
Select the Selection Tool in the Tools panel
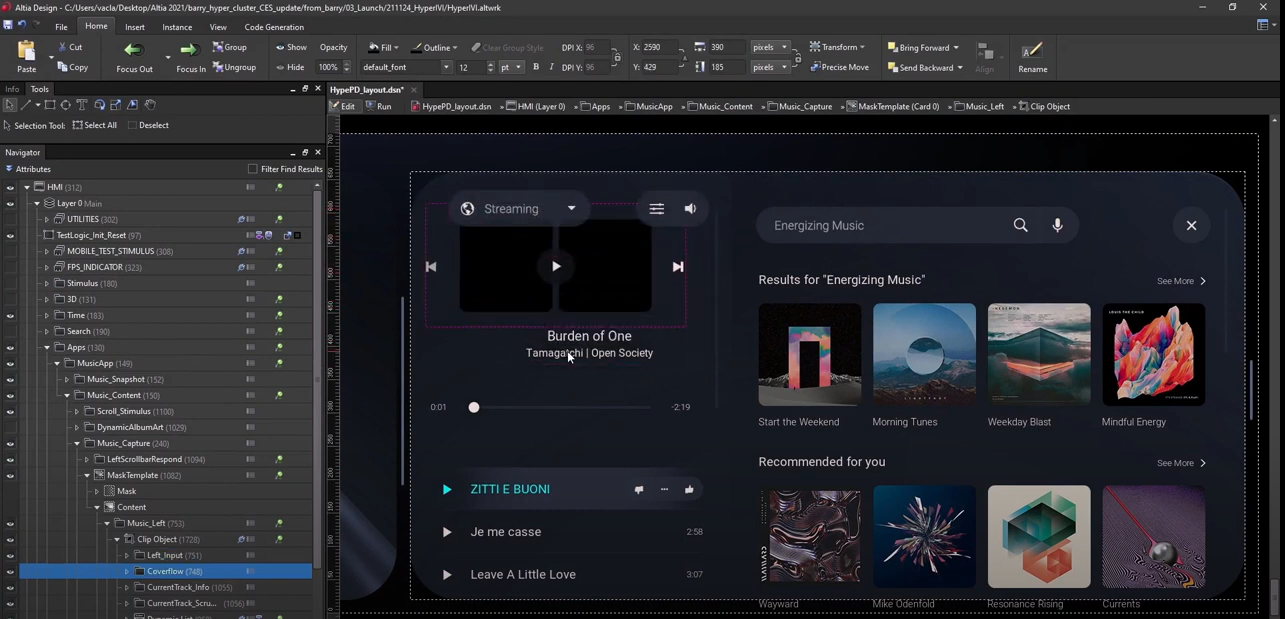(10, 104)
